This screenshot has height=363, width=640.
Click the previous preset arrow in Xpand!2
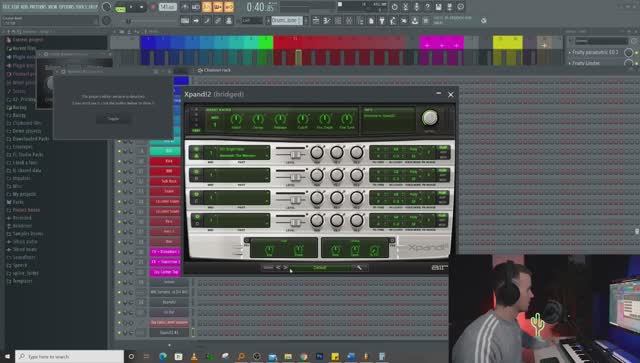coord(278,267)
